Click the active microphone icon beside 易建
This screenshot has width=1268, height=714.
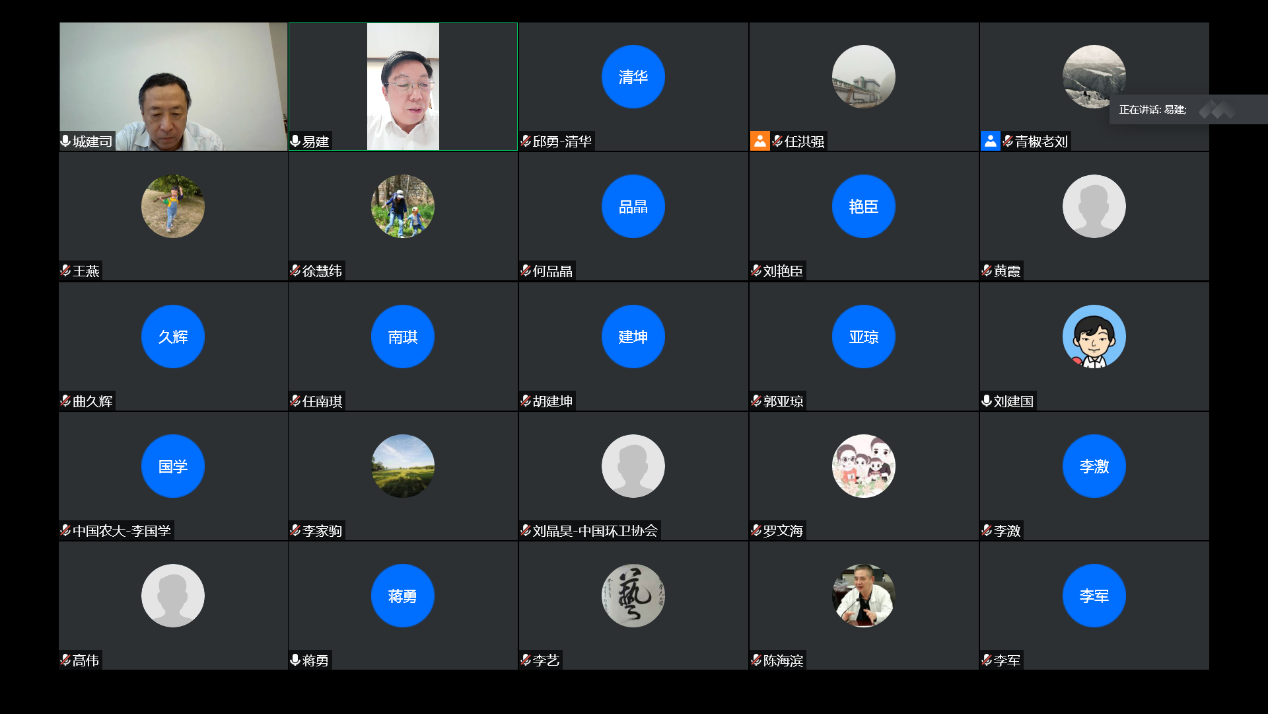click(x=296, y=141)
